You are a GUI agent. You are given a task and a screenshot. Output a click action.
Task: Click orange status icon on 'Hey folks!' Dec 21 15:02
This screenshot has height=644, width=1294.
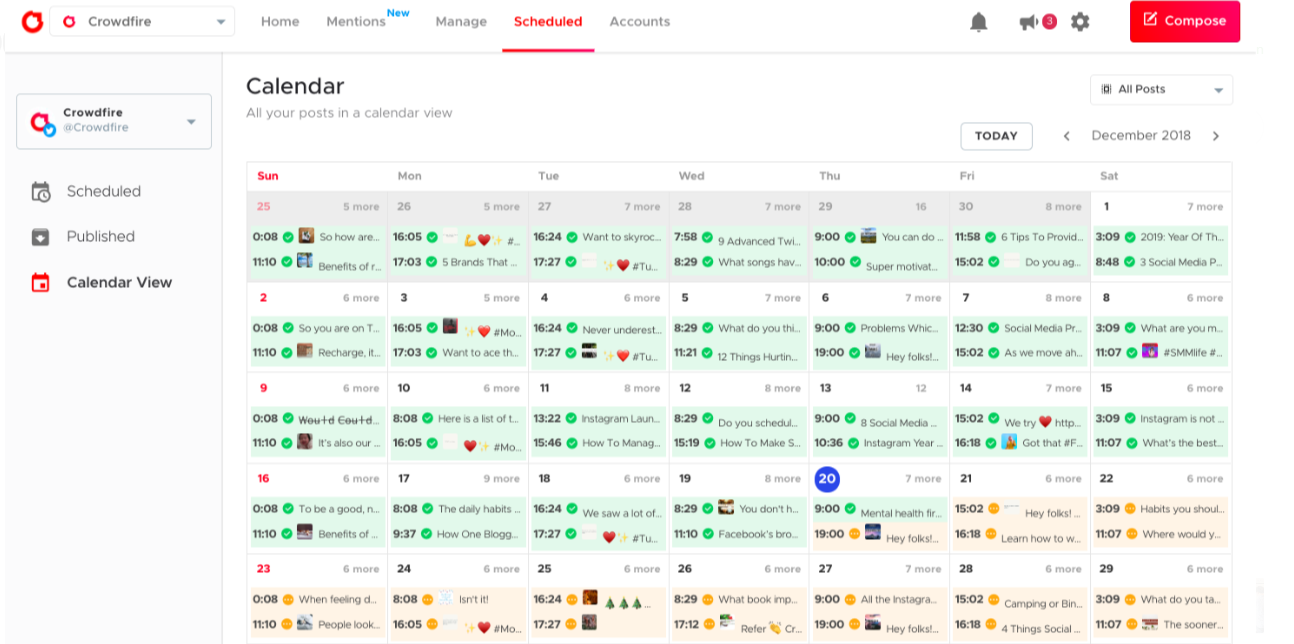[994, 509]
